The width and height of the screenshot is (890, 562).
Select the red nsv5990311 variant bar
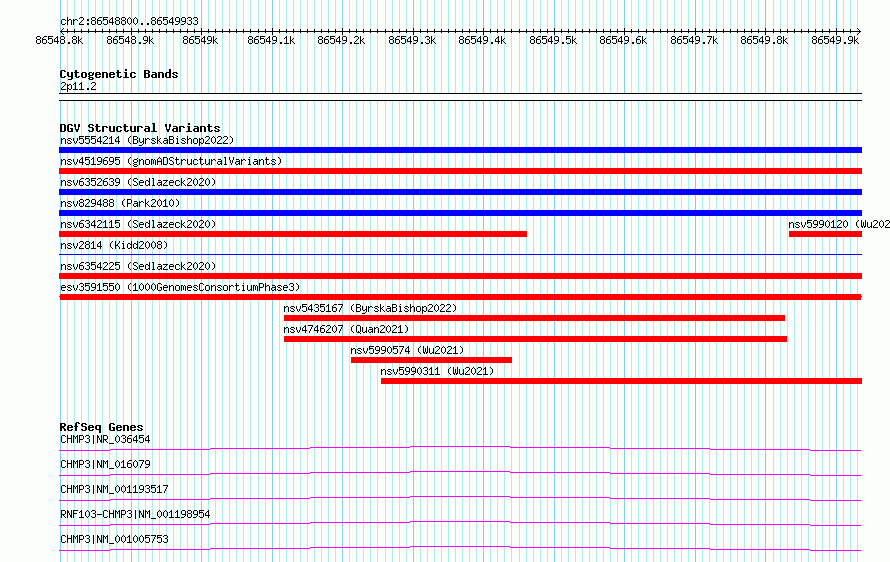point(622,381)
